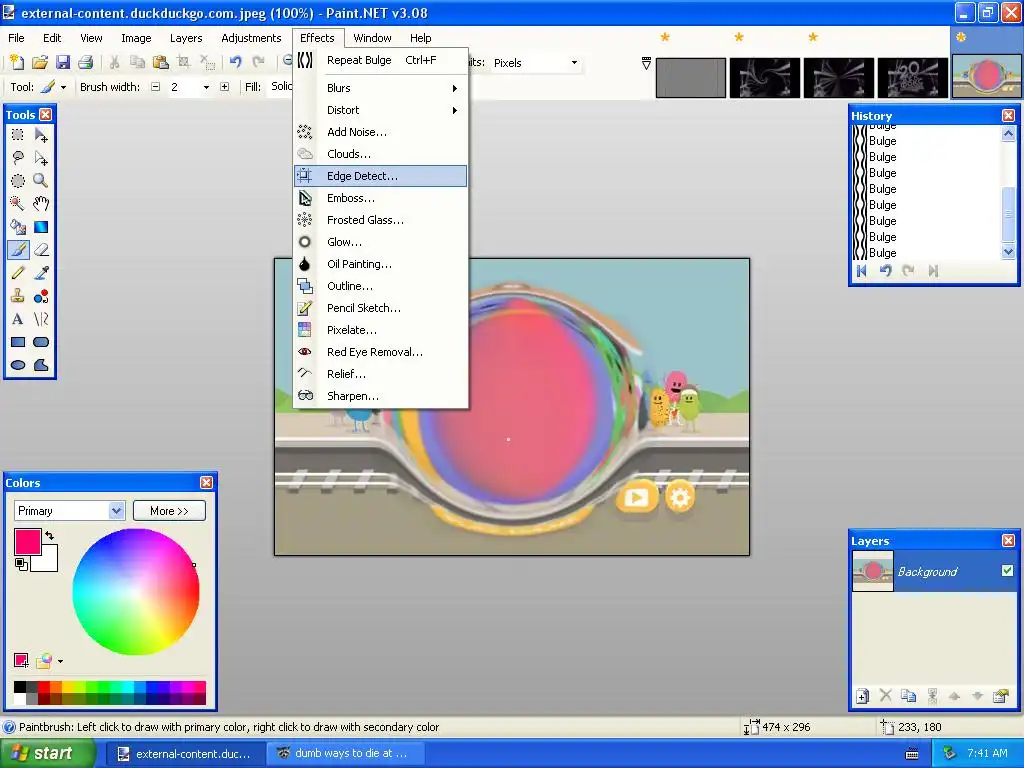Viewport: 1024px width, 768px height.
Task: Choose Frosted Glass effect
Action: 381,220
